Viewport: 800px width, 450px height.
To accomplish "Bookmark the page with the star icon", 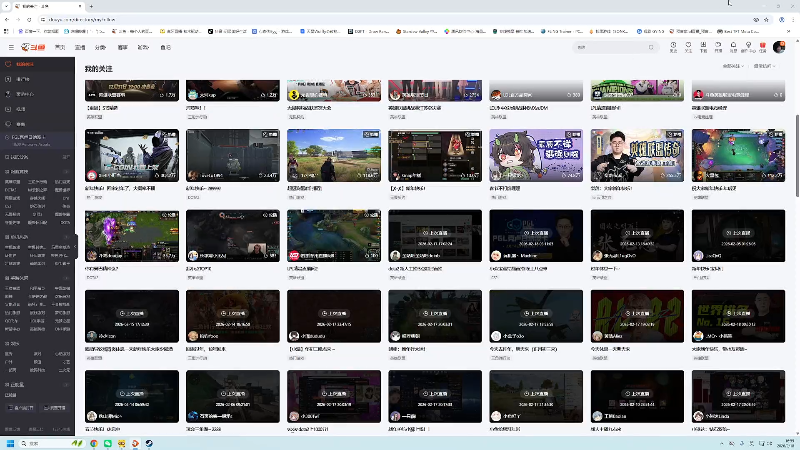I will [766, 19].
